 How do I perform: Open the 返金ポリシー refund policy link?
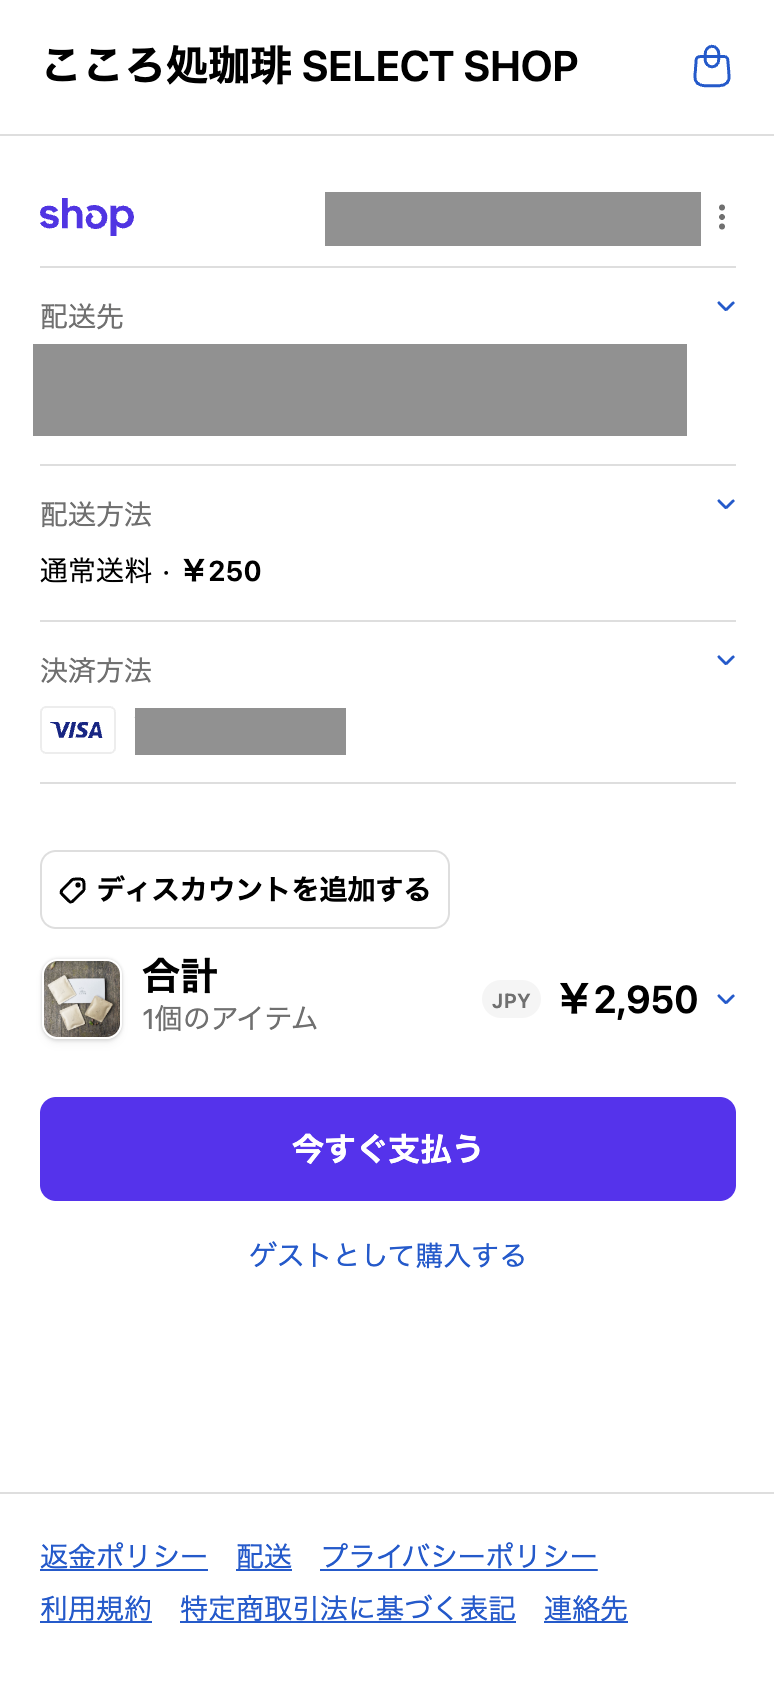point(124,1556)
